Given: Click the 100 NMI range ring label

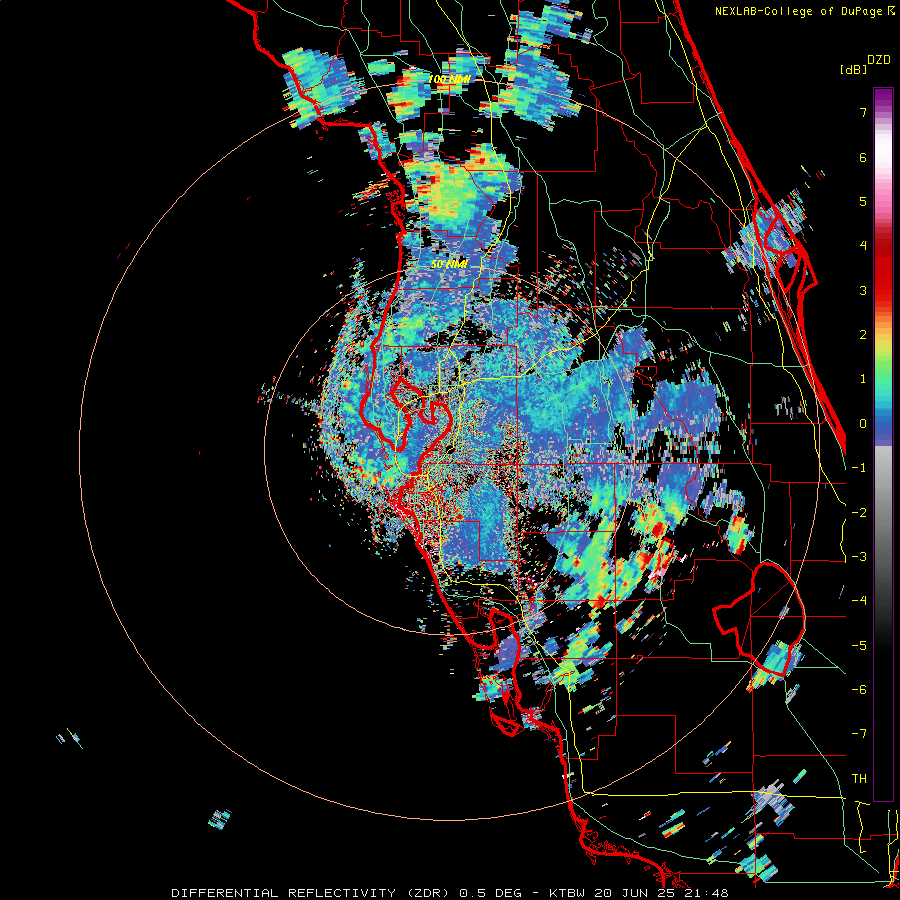Looking at the screenshot, I should pyautogui.click(x=450, y=79).
